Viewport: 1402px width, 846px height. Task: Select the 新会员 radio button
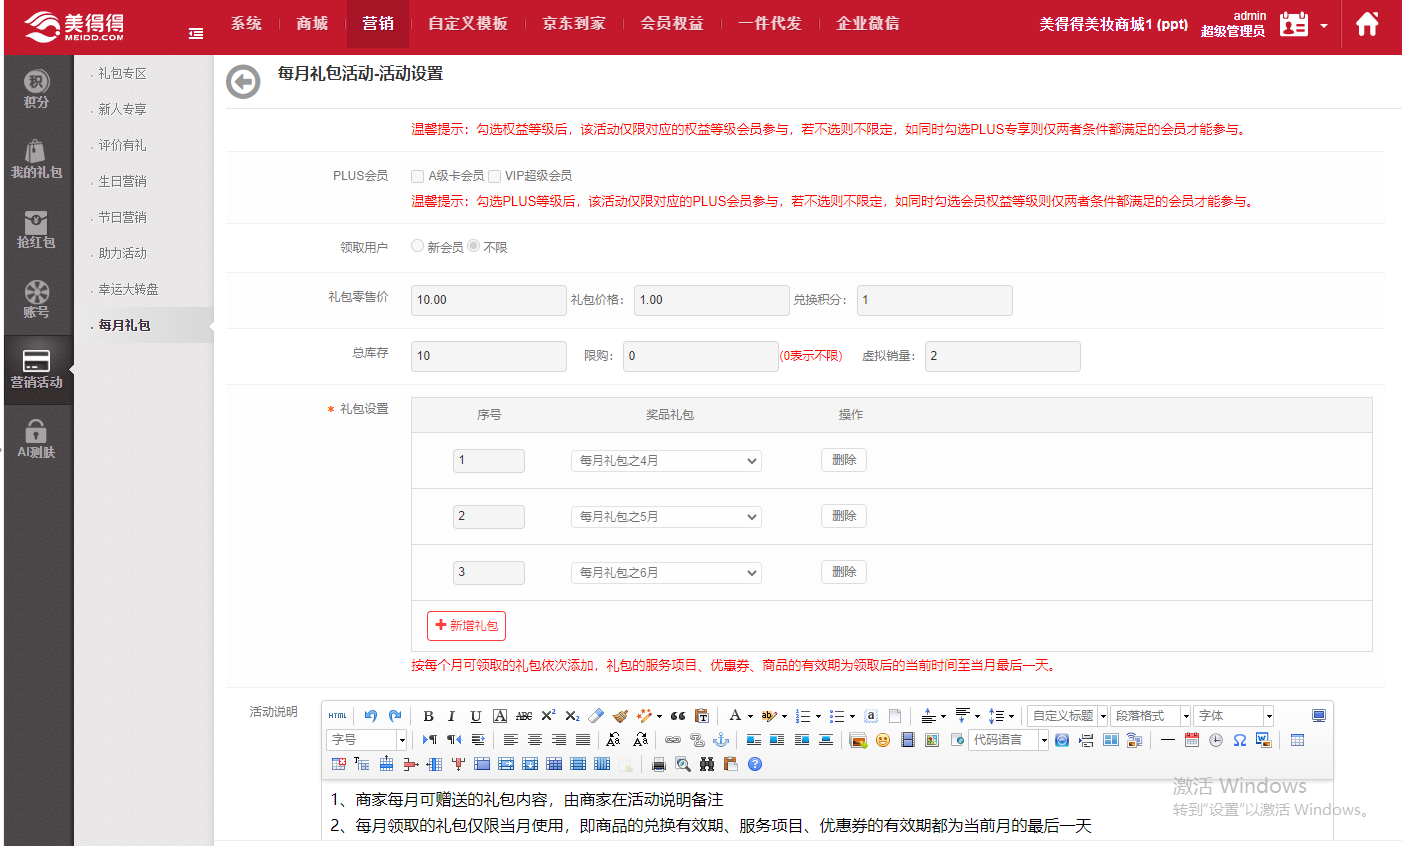pyautogui.click(x=417, y=246)
